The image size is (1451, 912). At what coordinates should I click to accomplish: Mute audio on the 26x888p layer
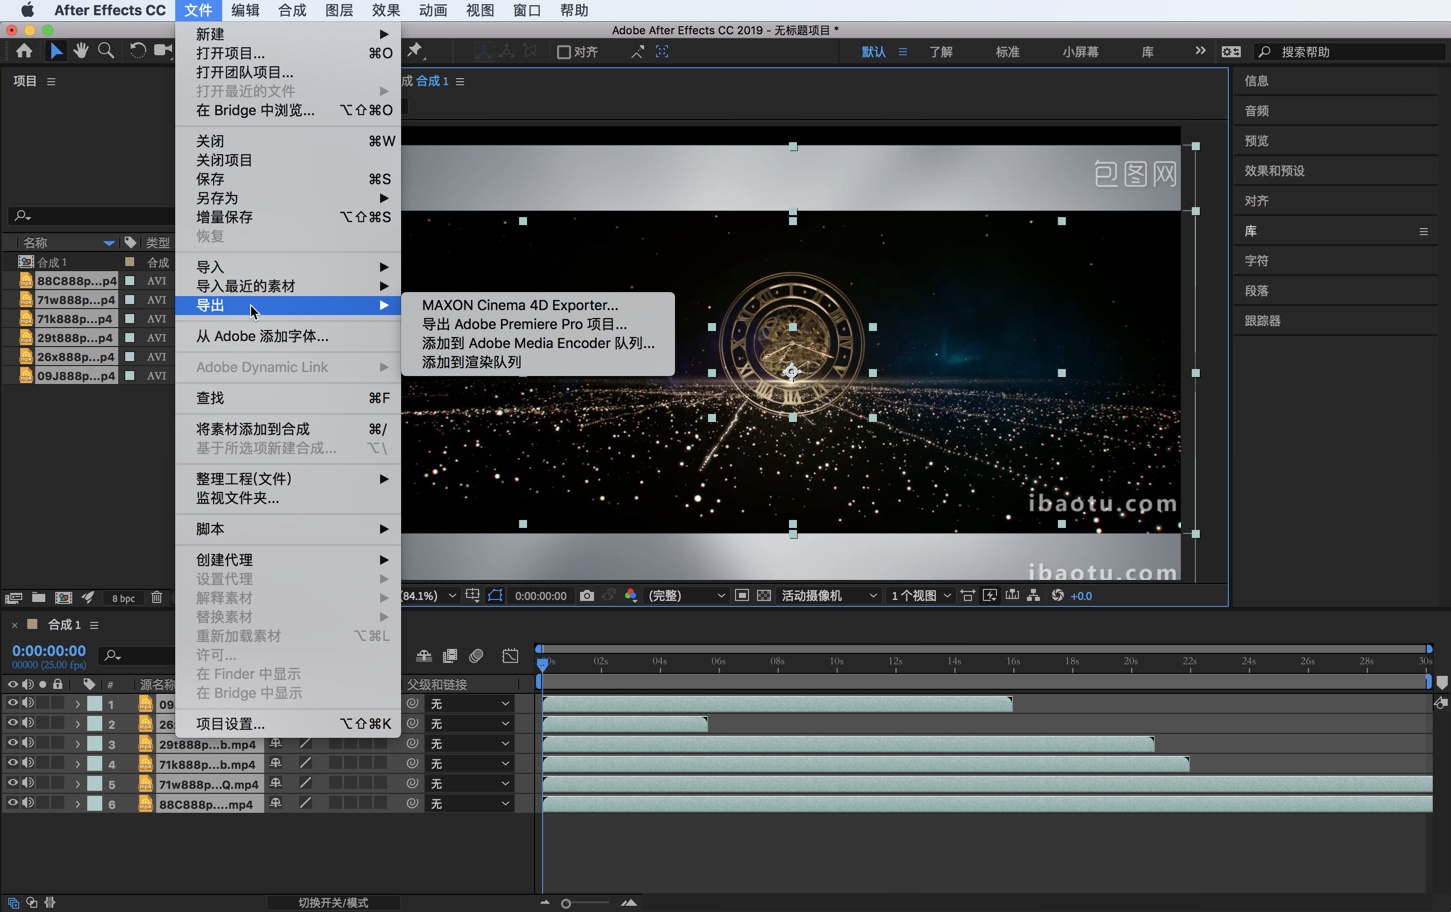28,723
